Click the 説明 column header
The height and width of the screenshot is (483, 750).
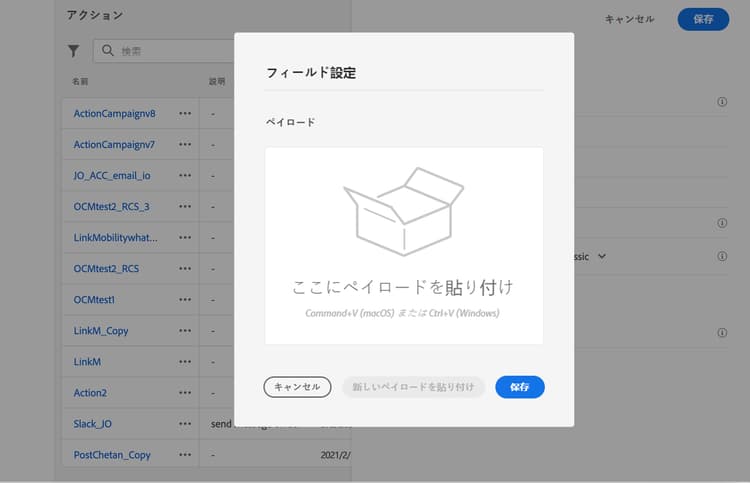[217, 81]
